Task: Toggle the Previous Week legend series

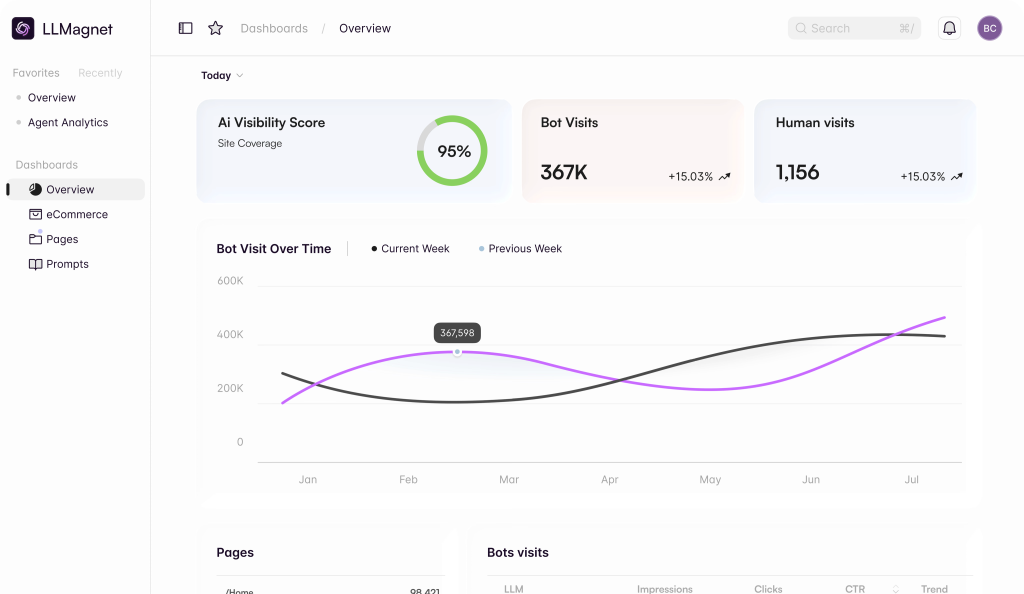Action: coord(520,249)
